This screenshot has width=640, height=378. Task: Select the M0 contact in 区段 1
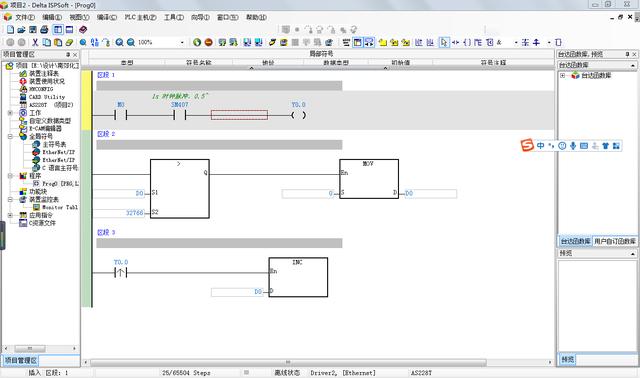pyautogui.click(x=121, y=115)
